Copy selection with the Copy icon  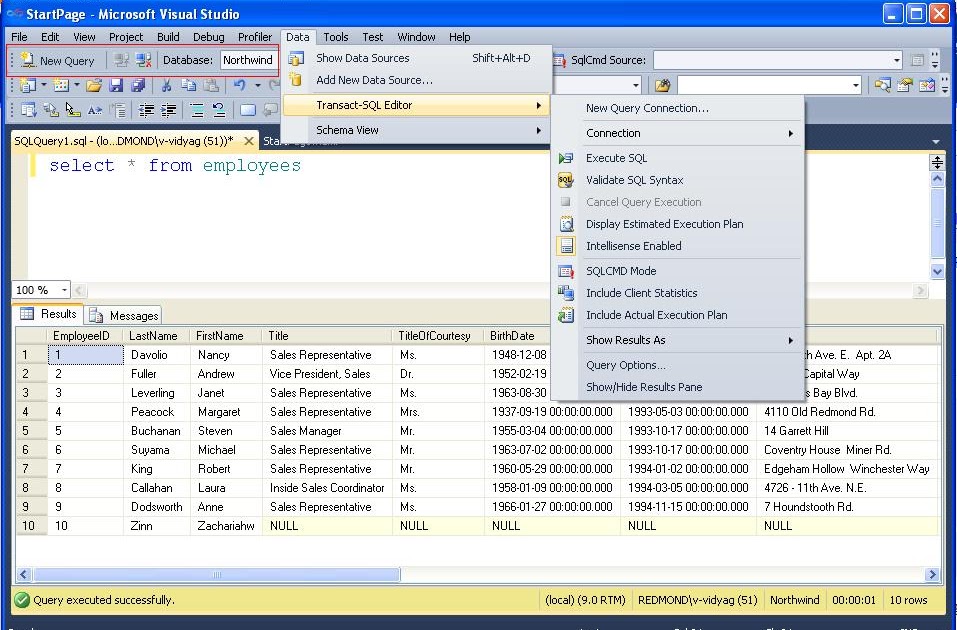point(189,86)
